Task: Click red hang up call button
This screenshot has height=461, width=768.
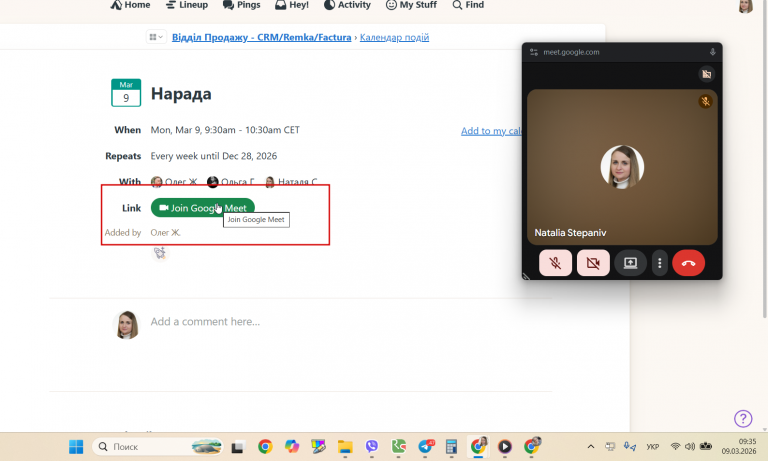Action: pyautogui.click(x=688, y=263)
